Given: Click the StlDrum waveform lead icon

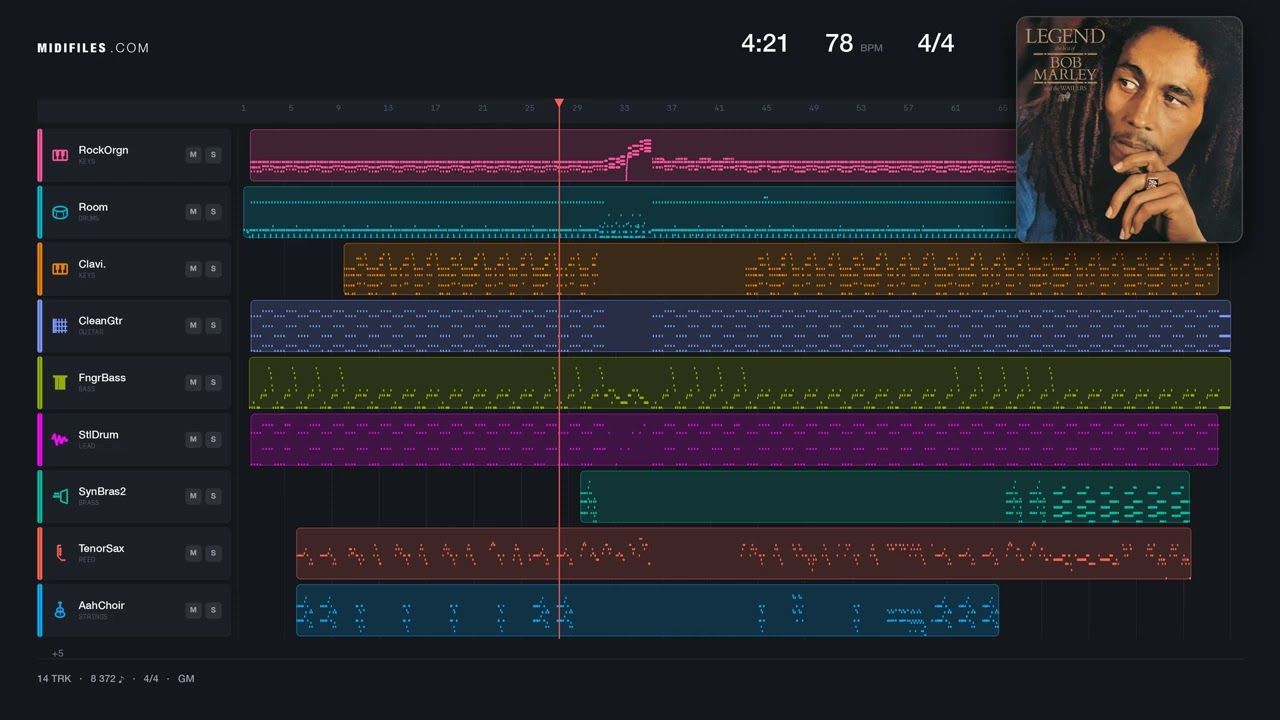Looking at the screenshot, I should pyautogui.click(x=60, y=440).
